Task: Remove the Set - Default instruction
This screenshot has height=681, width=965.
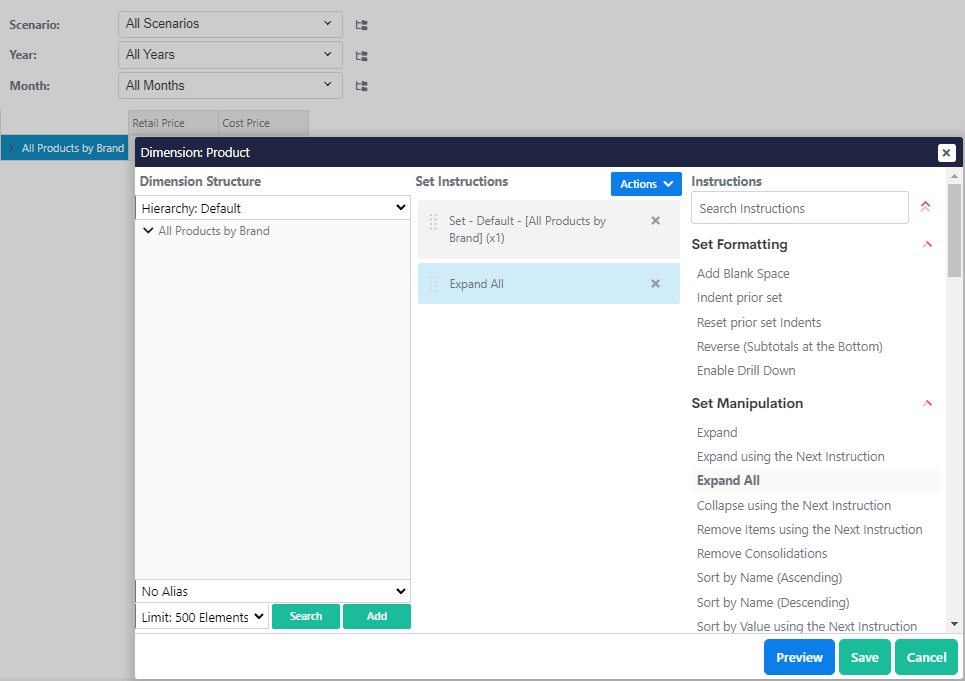Action: click(656, 221)
